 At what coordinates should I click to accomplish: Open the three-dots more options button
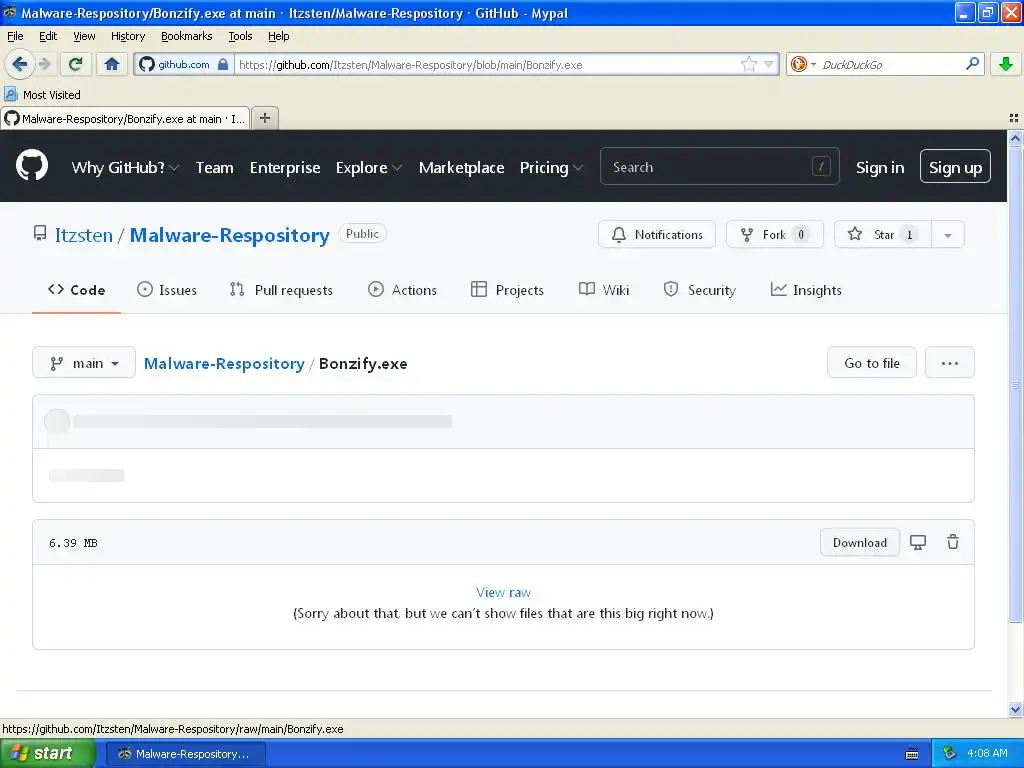click(x=950, y=362)
